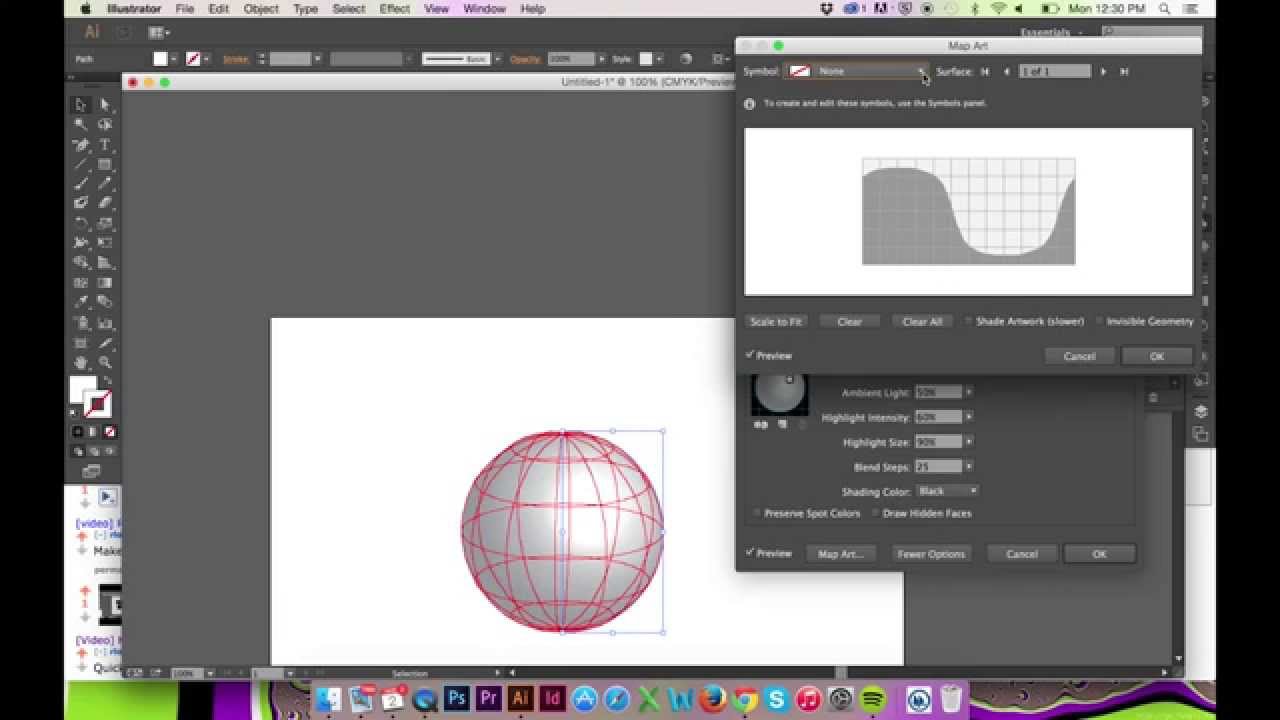Select the Pencil tool
Screen dimensions: 1280x720
point(105,184)
